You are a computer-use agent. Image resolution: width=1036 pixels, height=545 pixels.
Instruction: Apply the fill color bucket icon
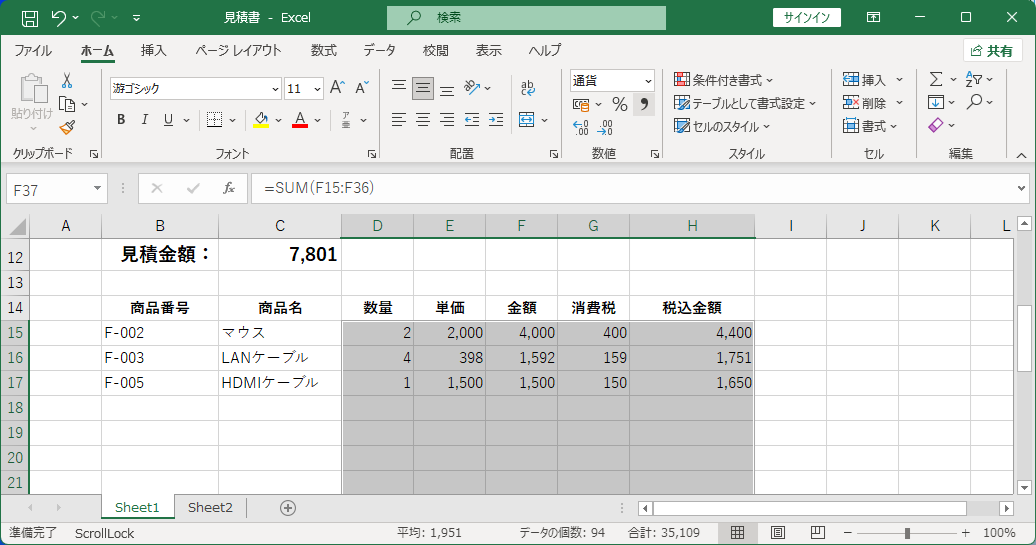261,120
